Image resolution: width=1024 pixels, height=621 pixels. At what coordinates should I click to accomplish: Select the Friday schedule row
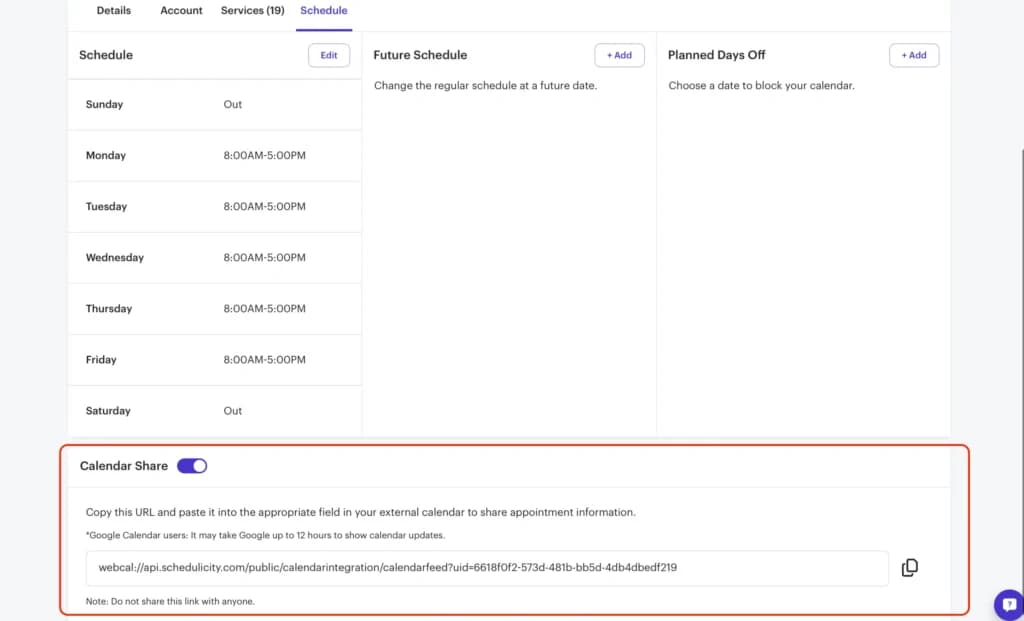[x=214, y=360]
